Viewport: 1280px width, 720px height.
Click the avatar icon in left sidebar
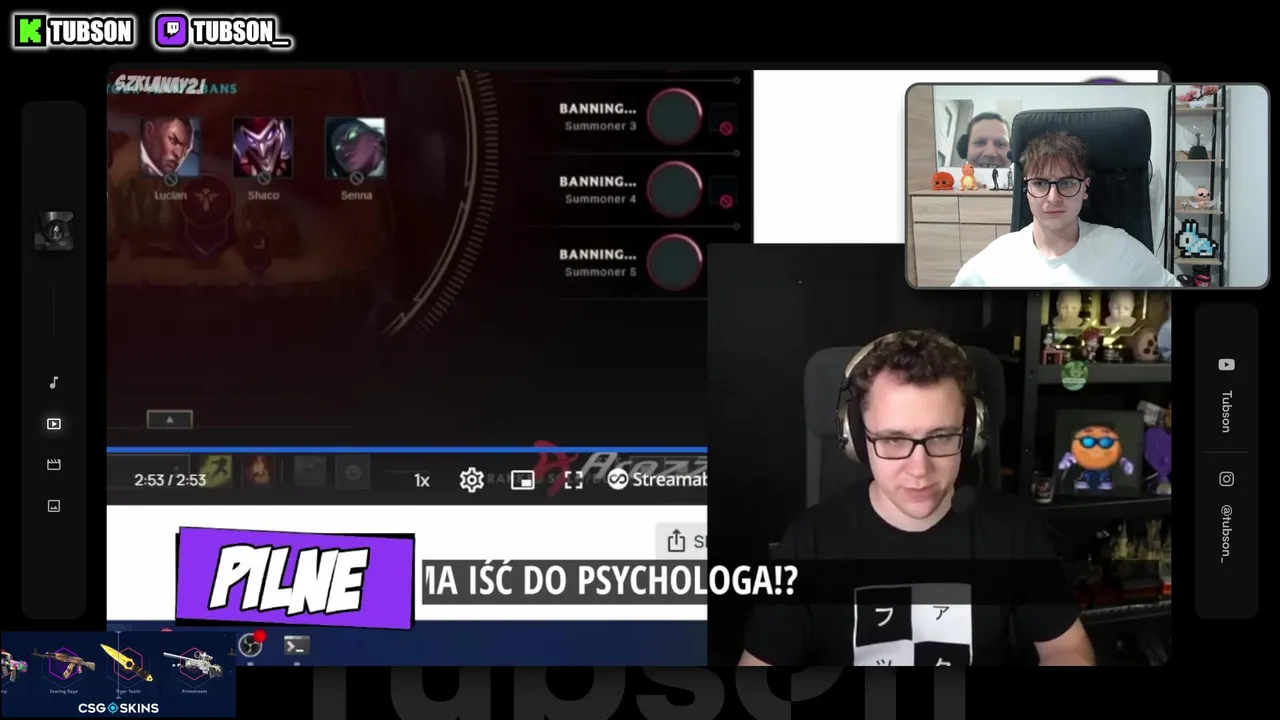click(x=54, y=231)
